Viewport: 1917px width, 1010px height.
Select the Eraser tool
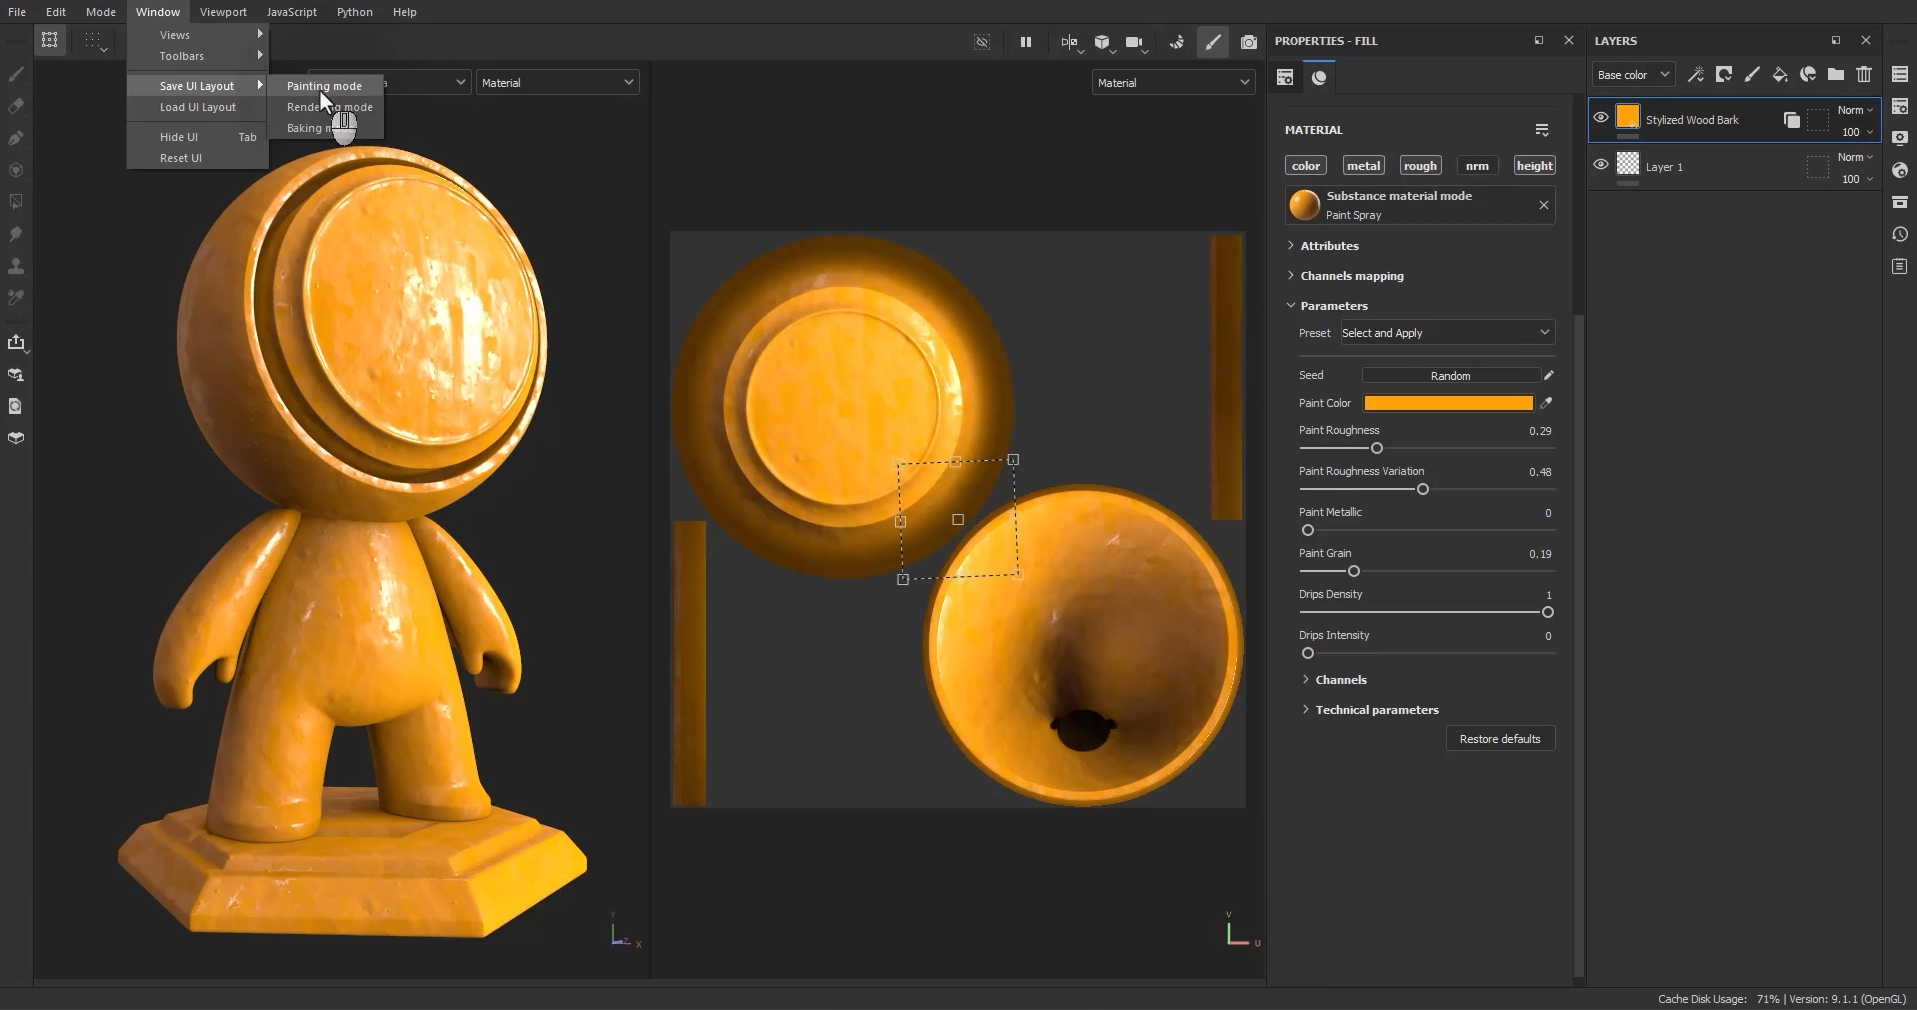pos(16,106)
